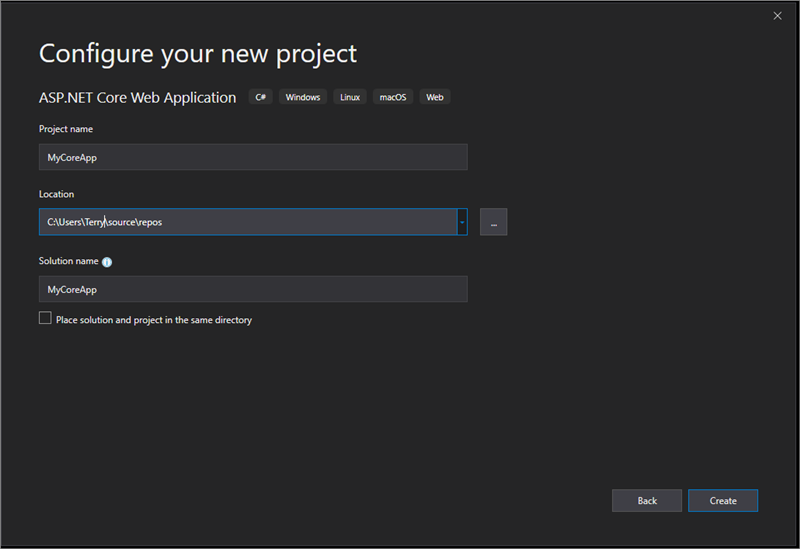The image size is (800, 549).
Task: Click the Project name label
Action: tap(65, 129)
